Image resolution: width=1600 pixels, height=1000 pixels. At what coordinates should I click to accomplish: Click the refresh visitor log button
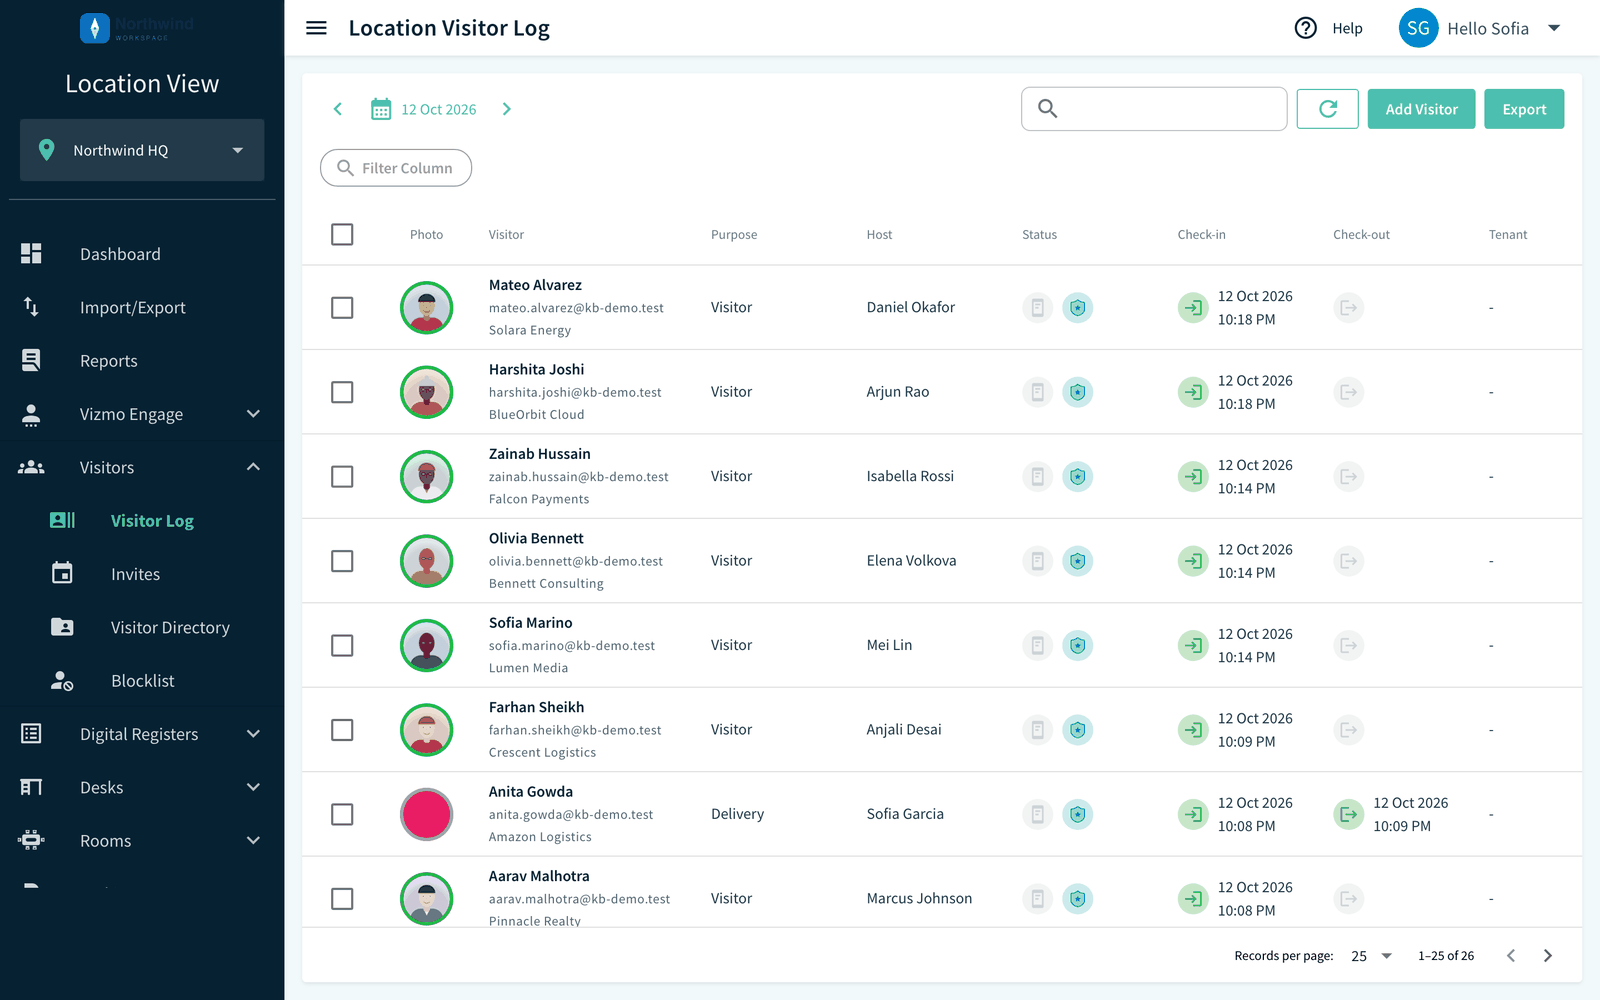(1327, 109)
